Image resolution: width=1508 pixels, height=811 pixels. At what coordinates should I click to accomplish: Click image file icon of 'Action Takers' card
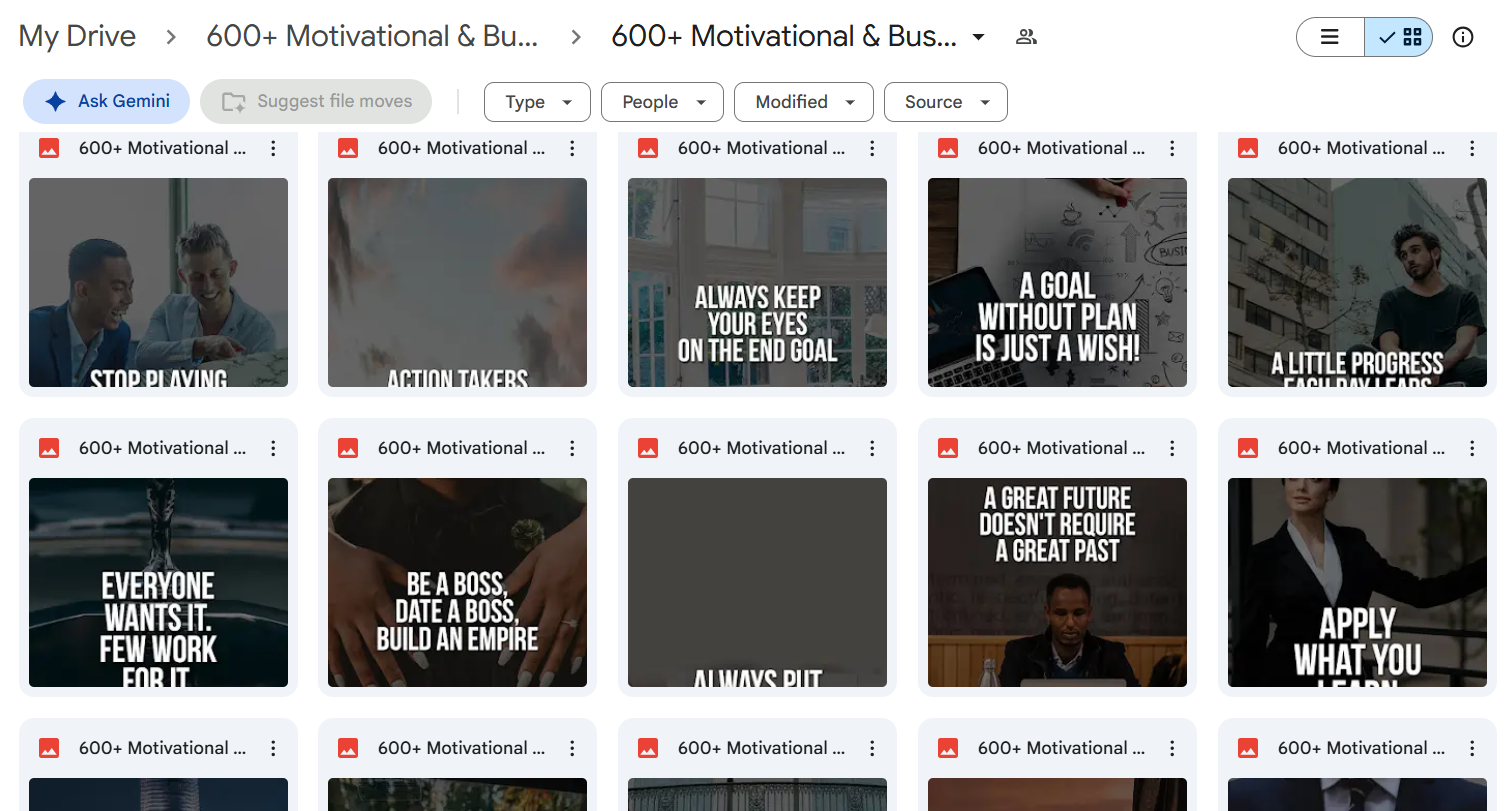pos(348,149)
